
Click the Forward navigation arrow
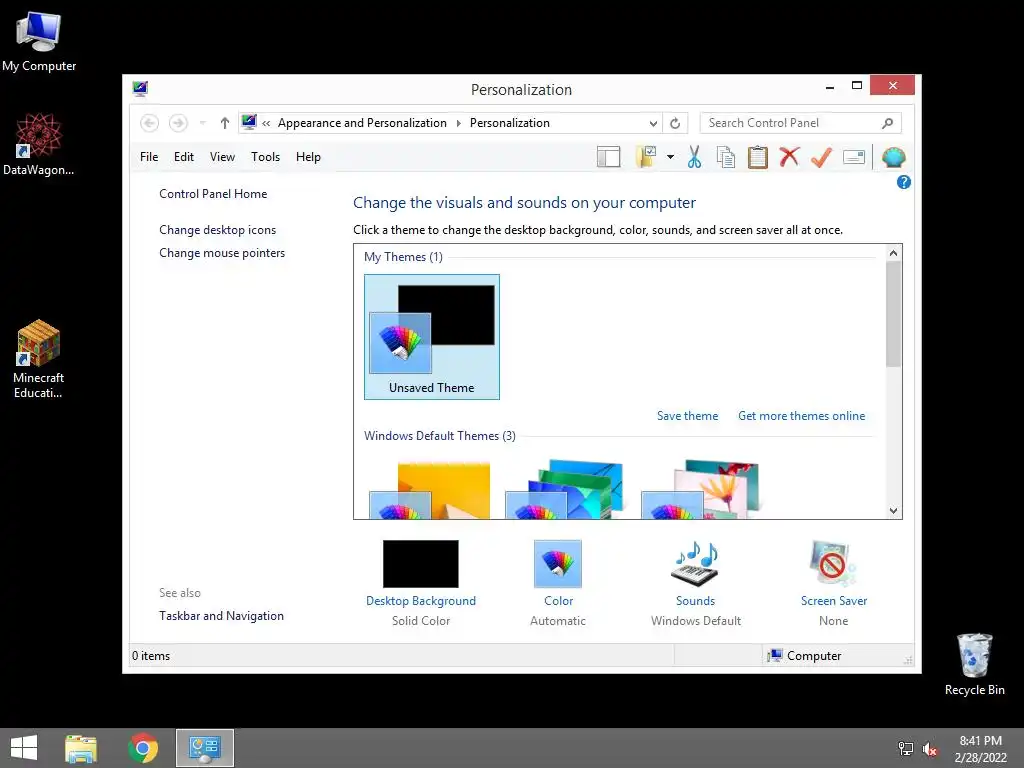178,123
